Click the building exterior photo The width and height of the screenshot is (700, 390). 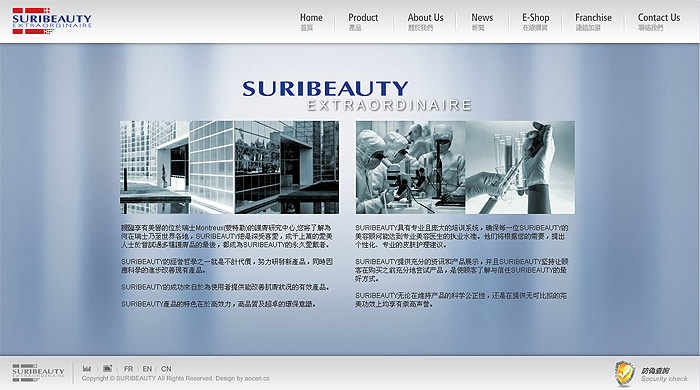pyautogui.click(x=229, y=167)
